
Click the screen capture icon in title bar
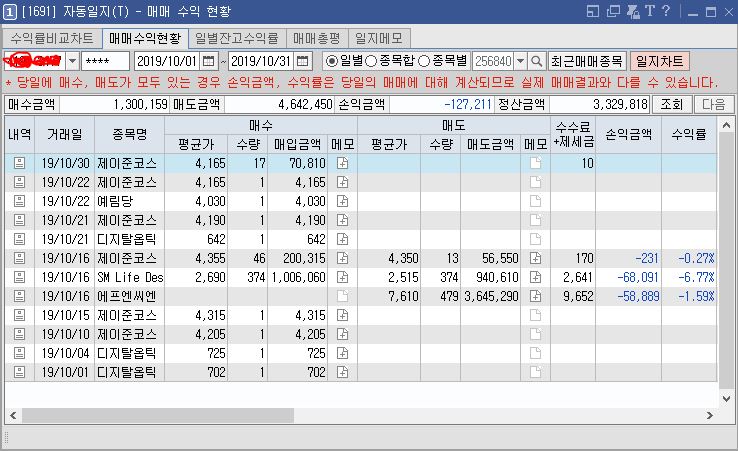coord(633,11)
